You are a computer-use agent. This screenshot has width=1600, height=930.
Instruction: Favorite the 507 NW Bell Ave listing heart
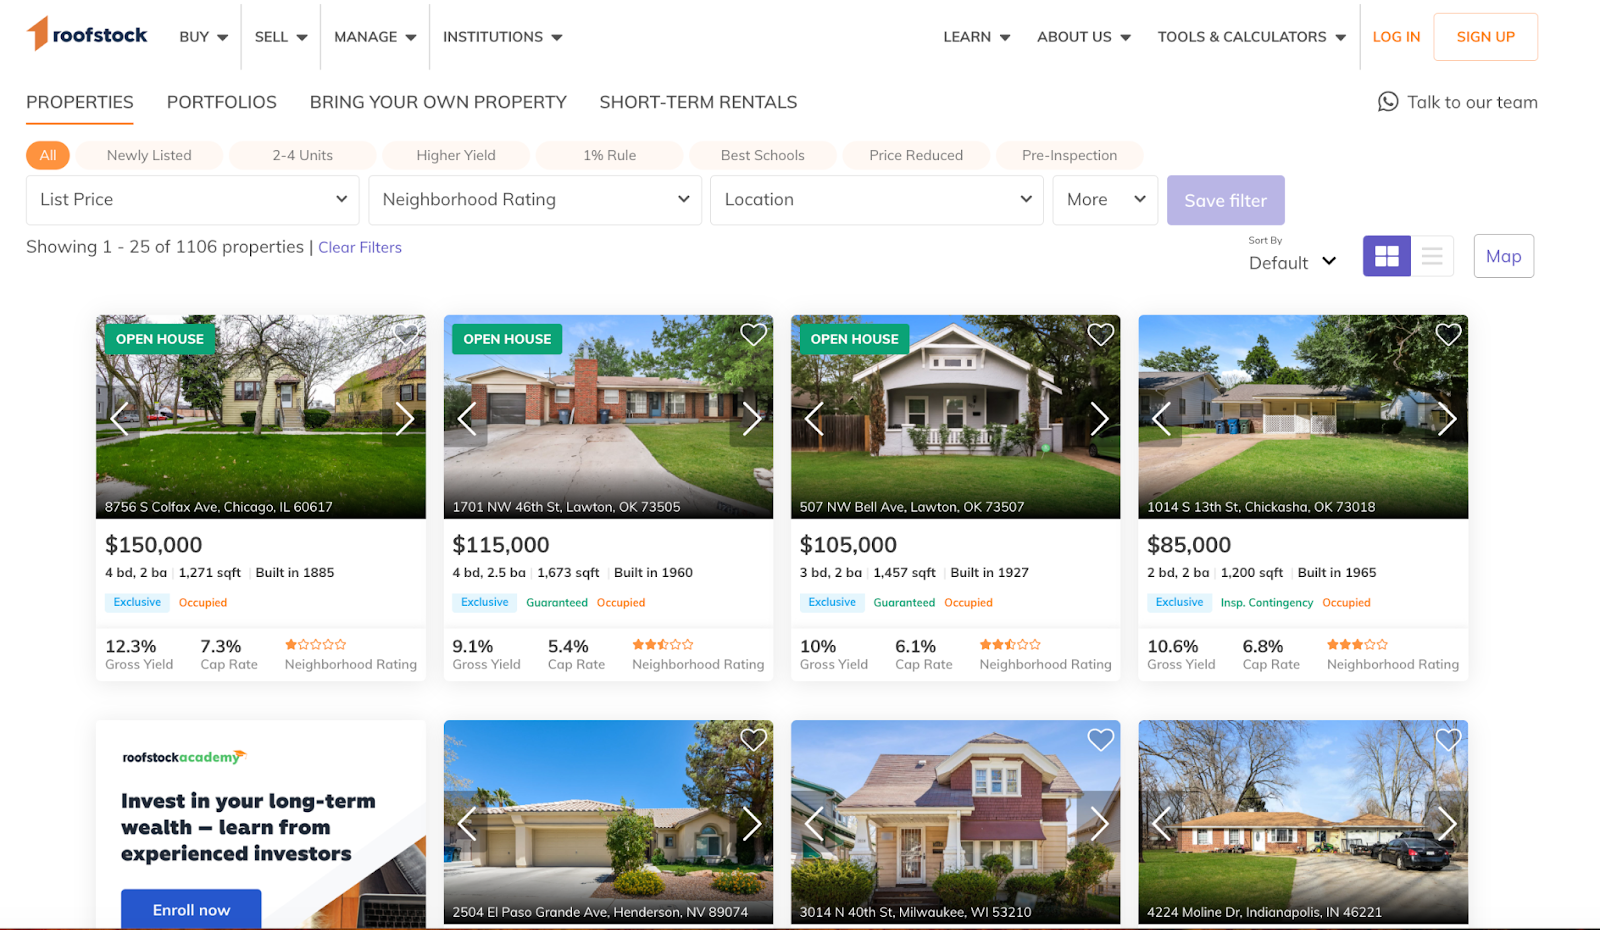1100,335
